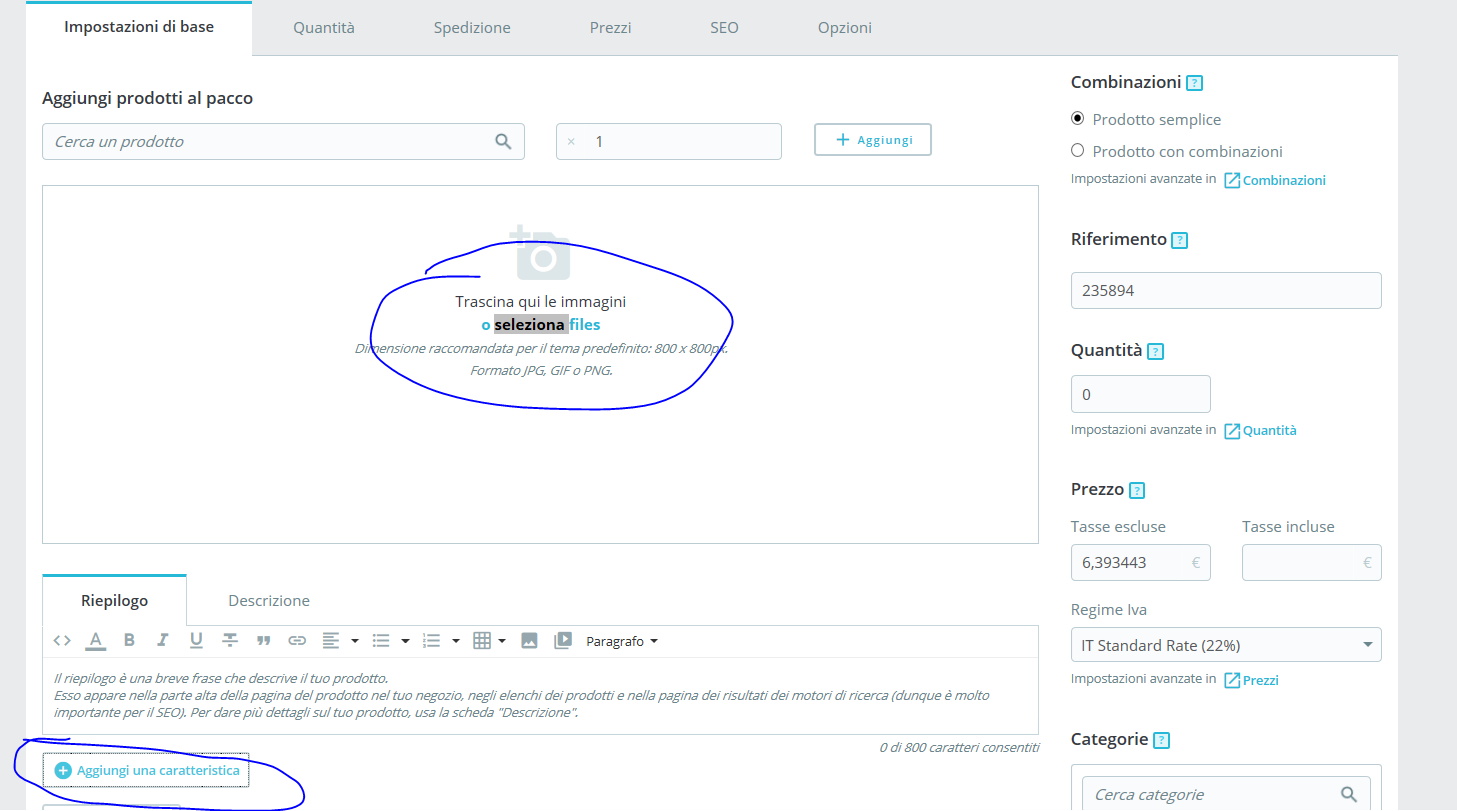Toggle bold formatting in summary editor
The image size is (1457, 811).
tap(129, 641)
